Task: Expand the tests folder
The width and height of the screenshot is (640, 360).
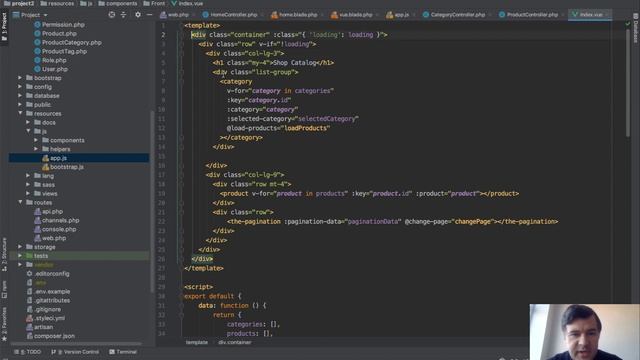Action: pos(20,256)
